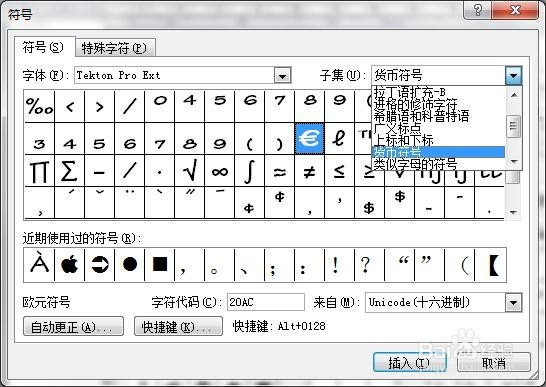Collapse the 子集 subset dropdown arrow
The width and height of the screenshot is (546, 387).
coord(513,75)
